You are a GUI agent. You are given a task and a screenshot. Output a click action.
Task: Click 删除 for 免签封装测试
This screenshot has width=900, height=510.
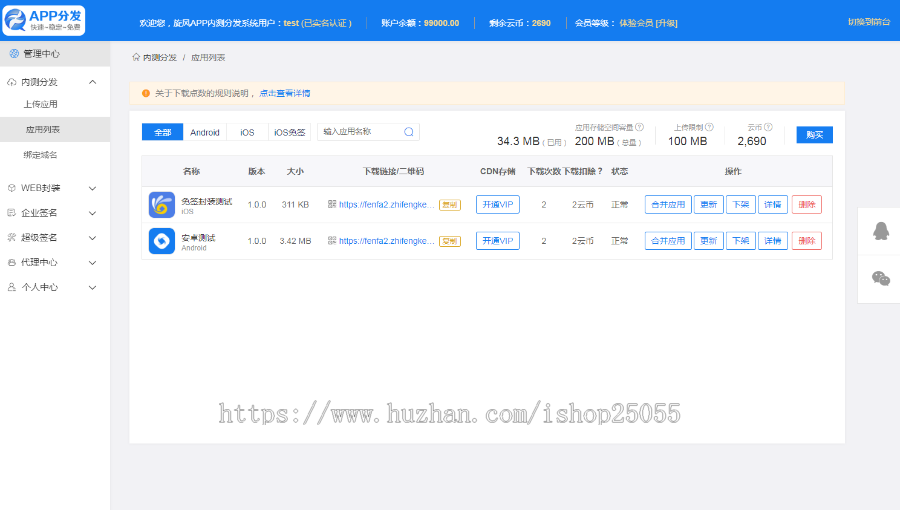(x=807, y=204)
